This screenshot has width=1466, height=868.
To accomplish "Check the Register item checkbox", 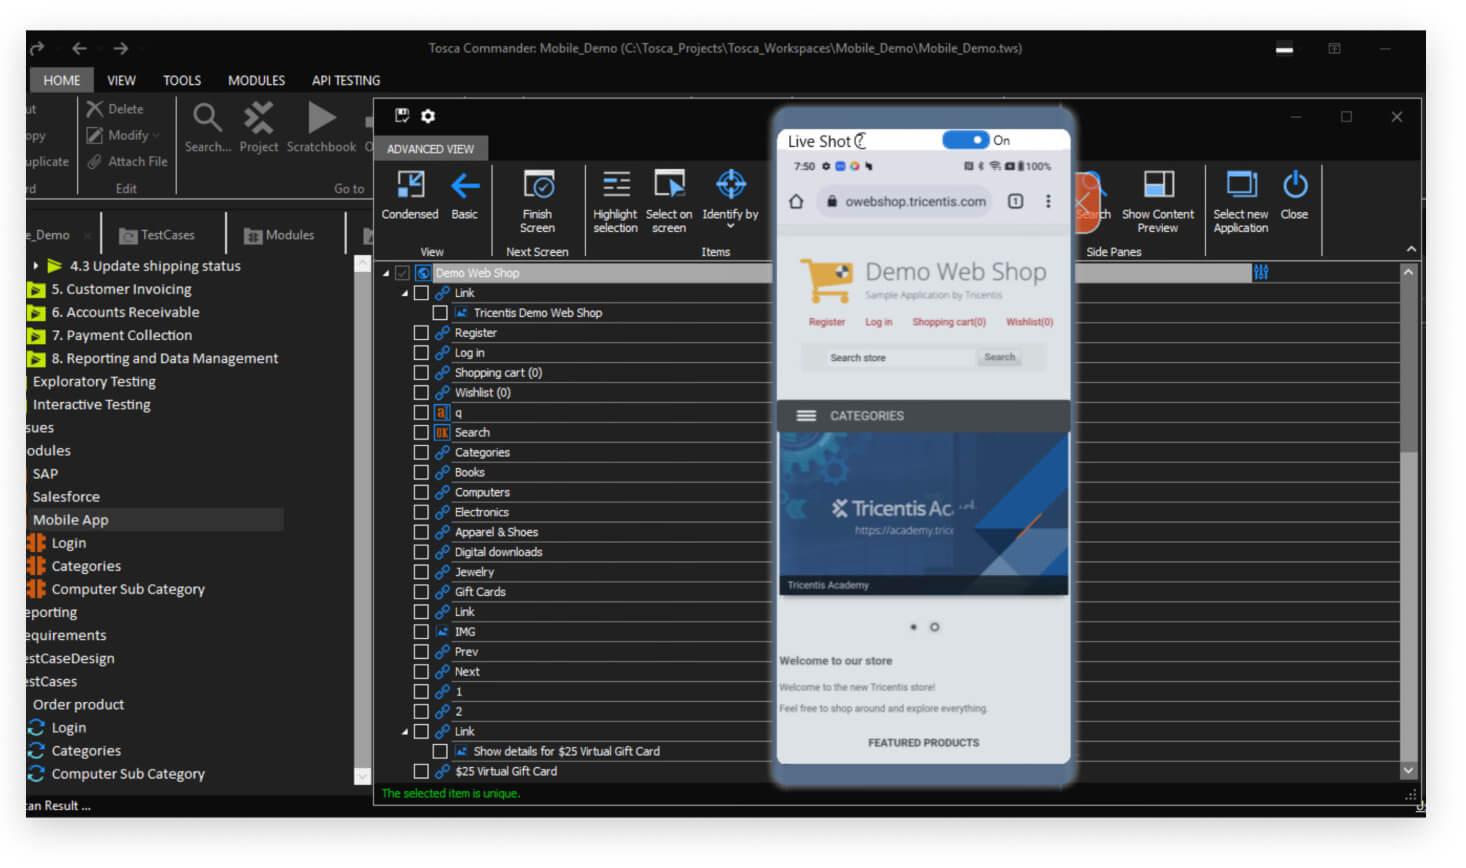I will pyautogui.click(x=421, y=333).
